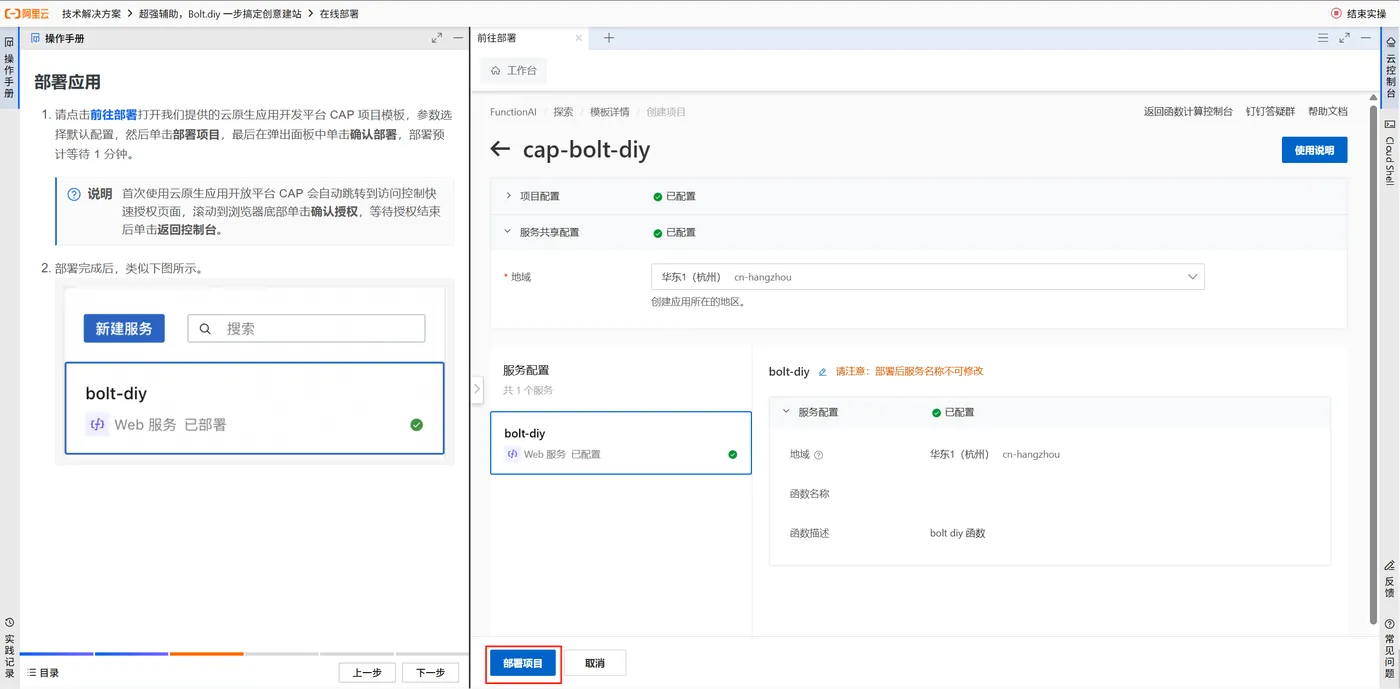Click the 新建服务 button in the manual image
Viewport: 1400px width, 689px height.
124,328
